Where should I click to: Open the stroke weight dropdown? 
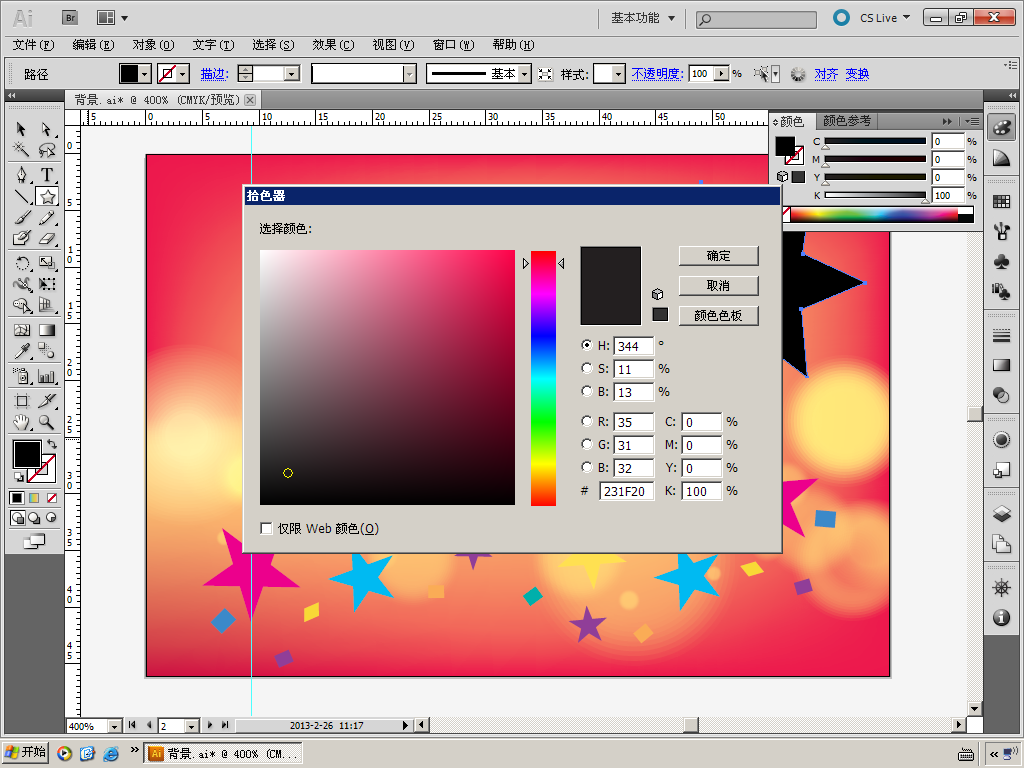click(x=292, y=74)
